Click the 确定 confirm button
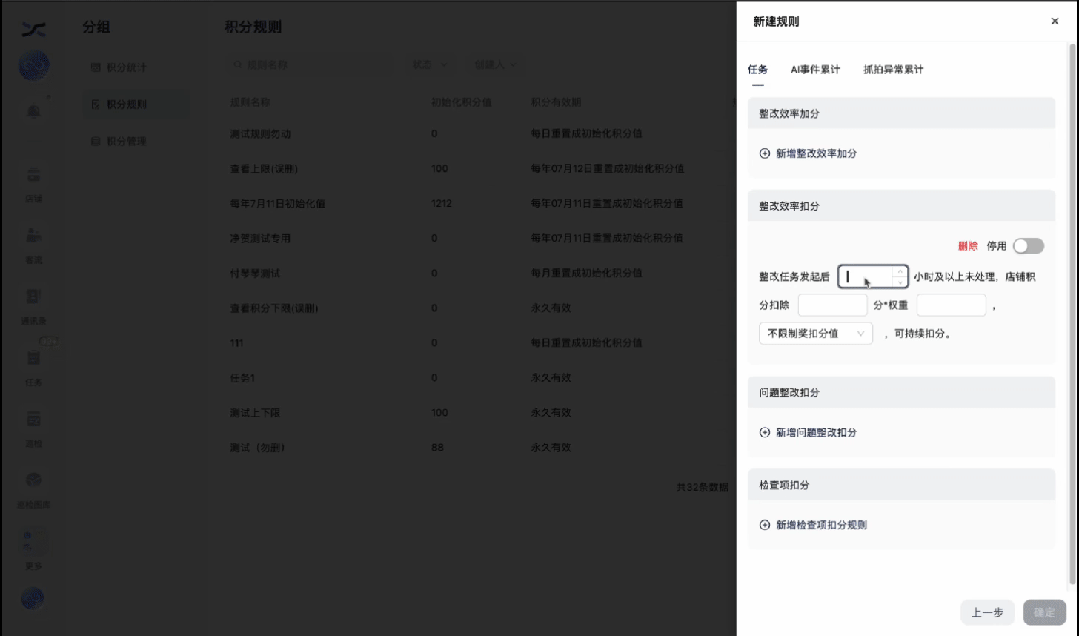 (1044, 612)
